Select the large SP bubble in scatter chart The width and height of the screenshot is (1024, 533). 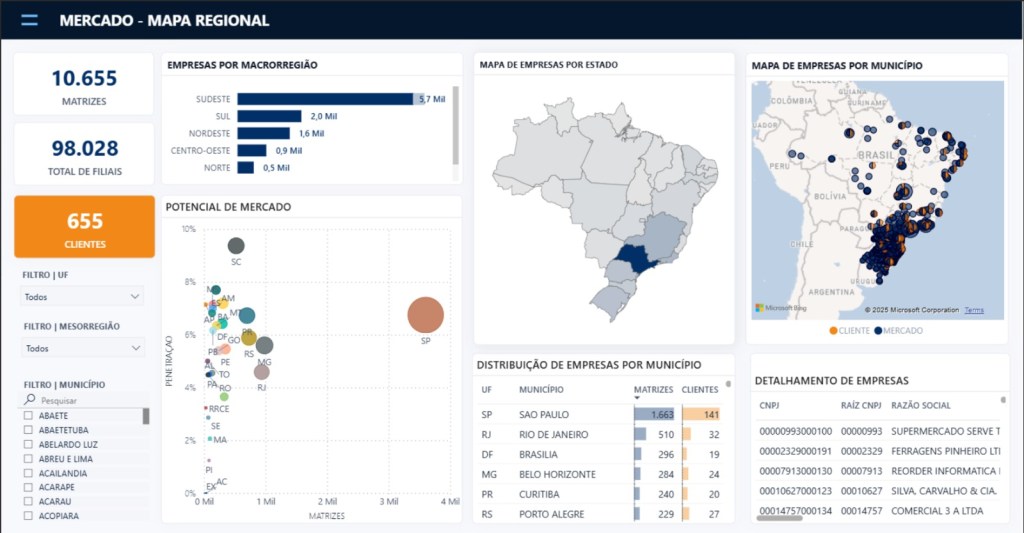(x=425, y=316)
